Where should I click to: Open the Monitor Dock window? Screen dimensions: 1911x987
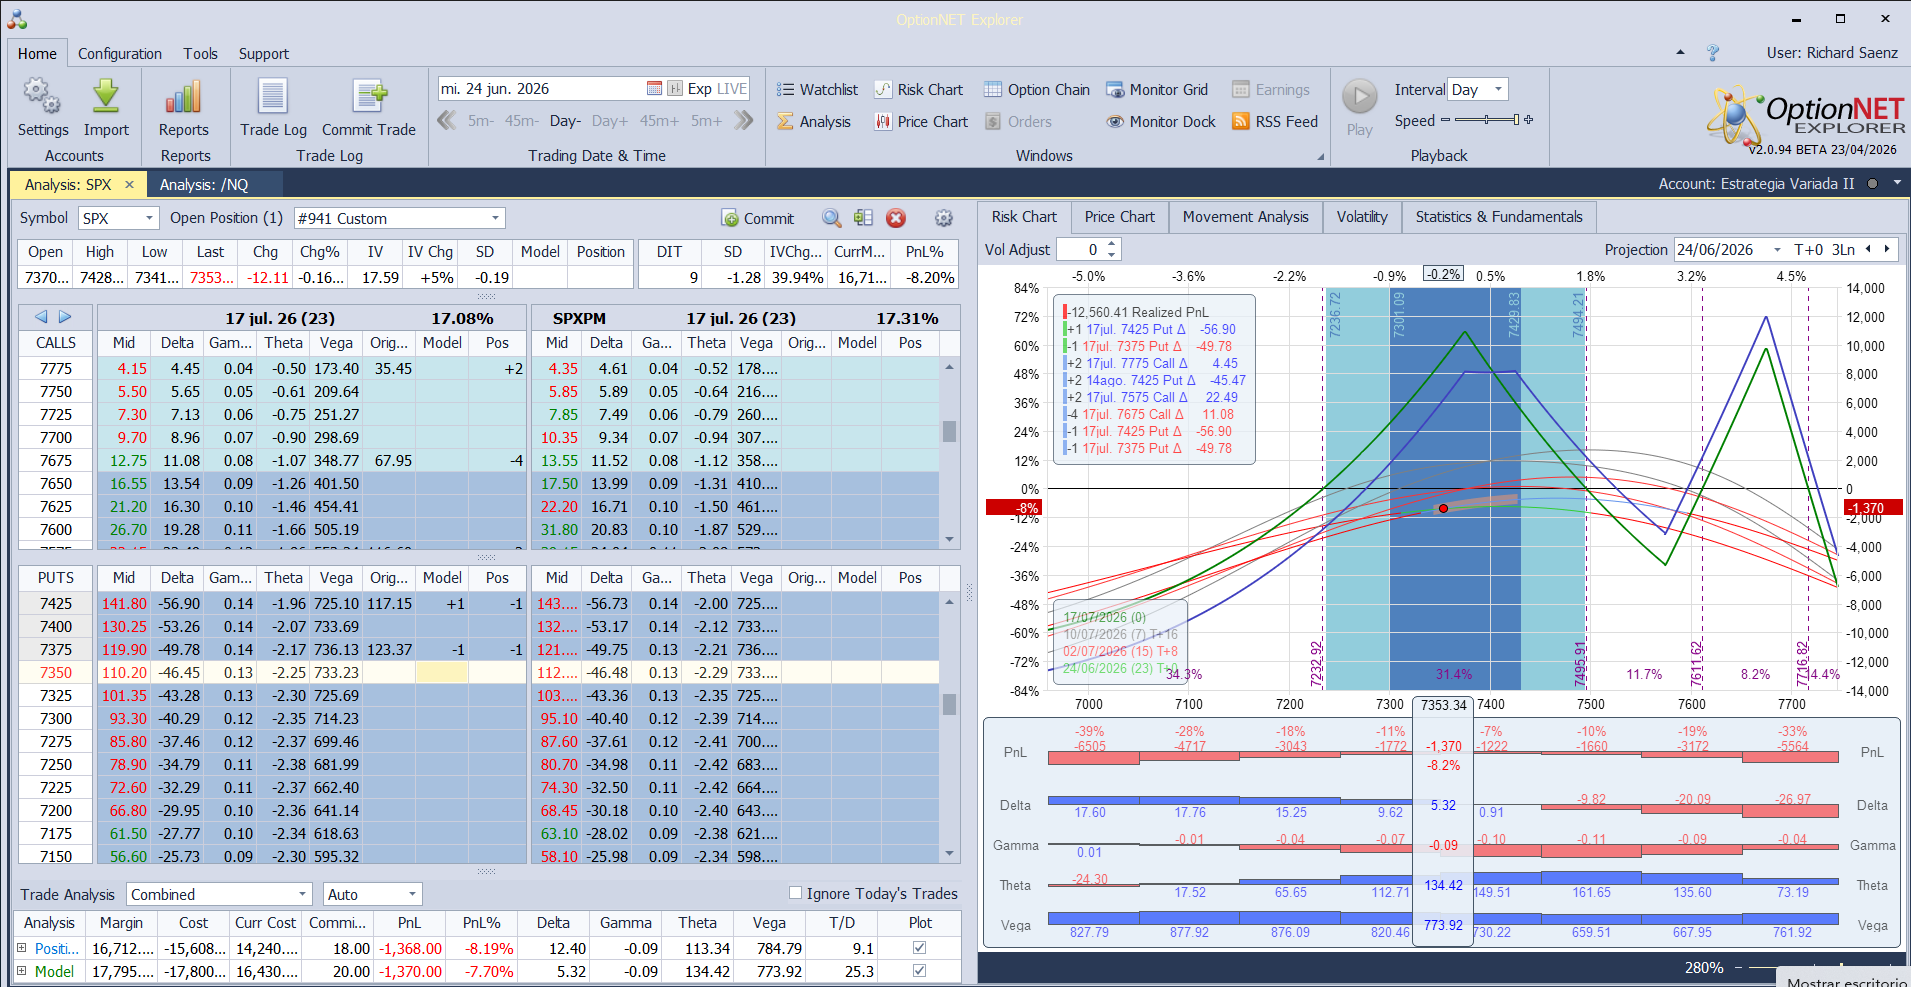[x=1161, y=122]
